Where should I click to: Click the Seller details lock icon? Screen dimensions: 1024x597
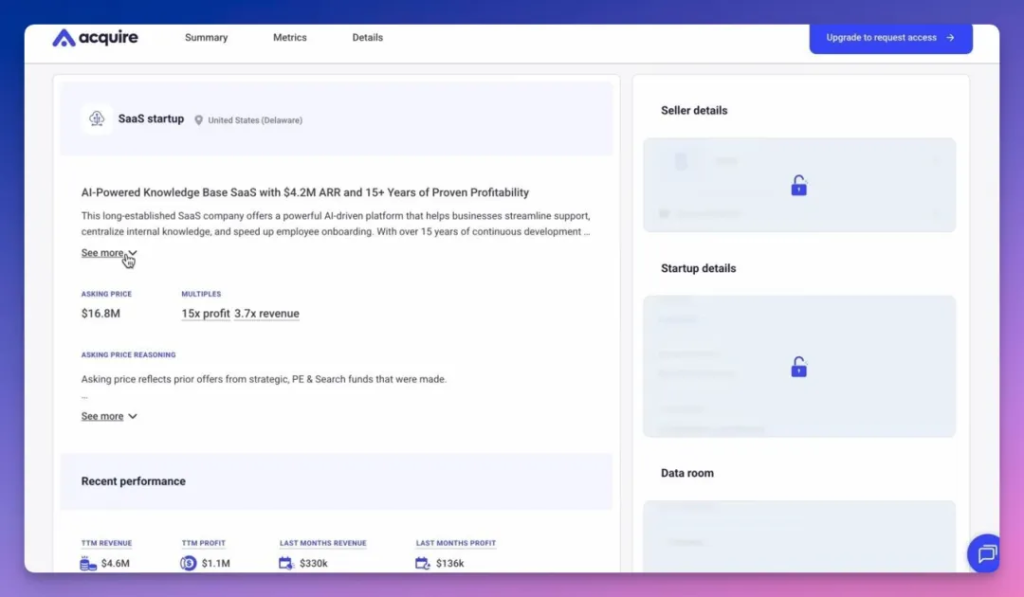799,186
